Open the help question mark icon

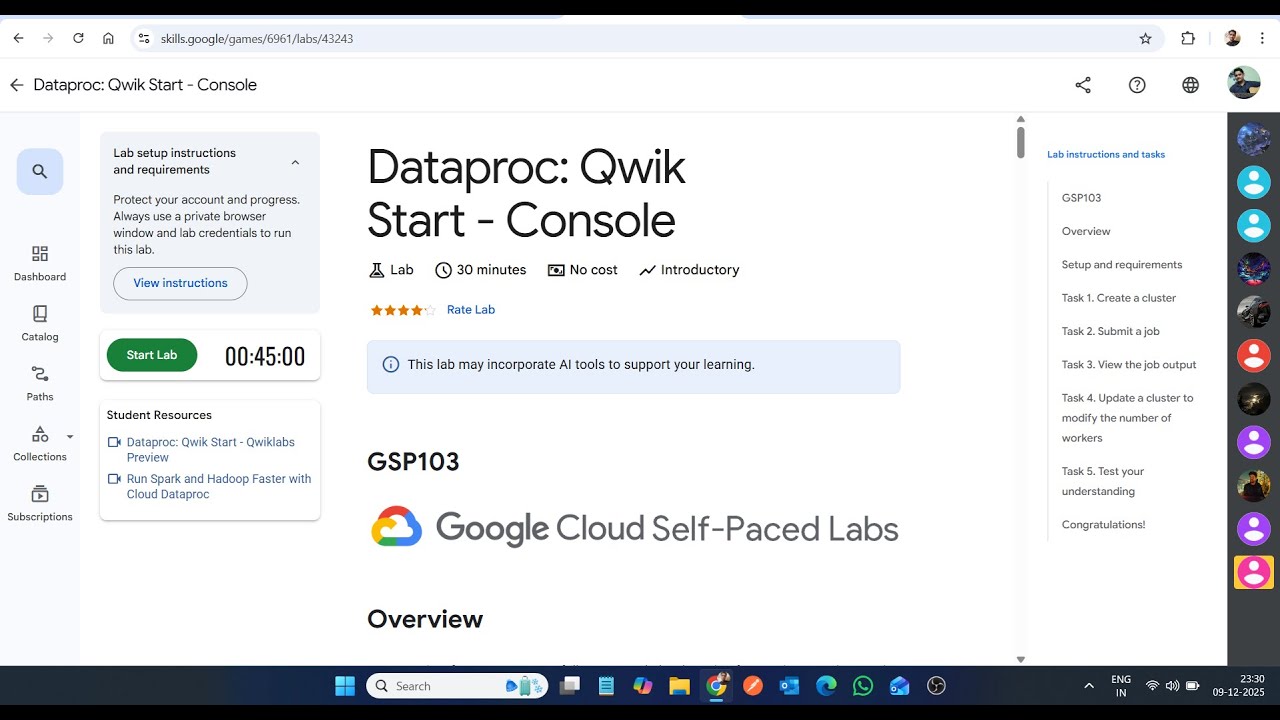click(x=1137, y=85)
